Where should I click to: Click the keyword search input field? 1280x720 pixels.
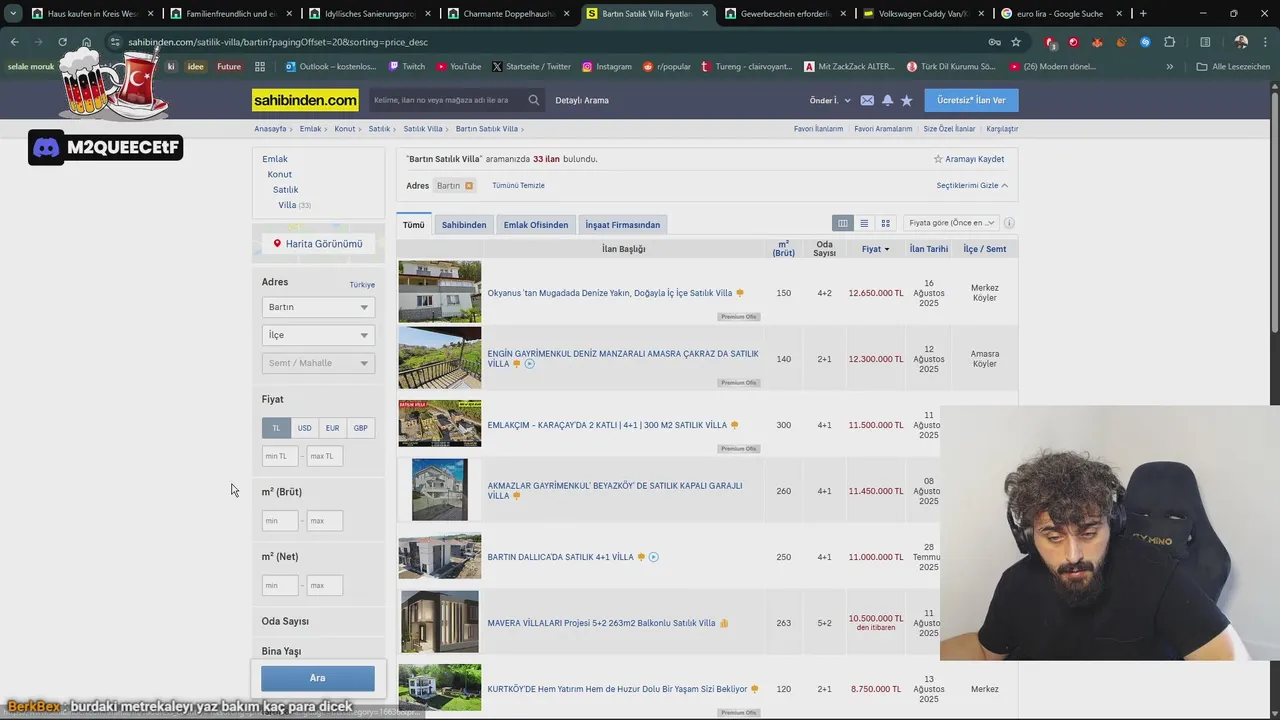446,100
